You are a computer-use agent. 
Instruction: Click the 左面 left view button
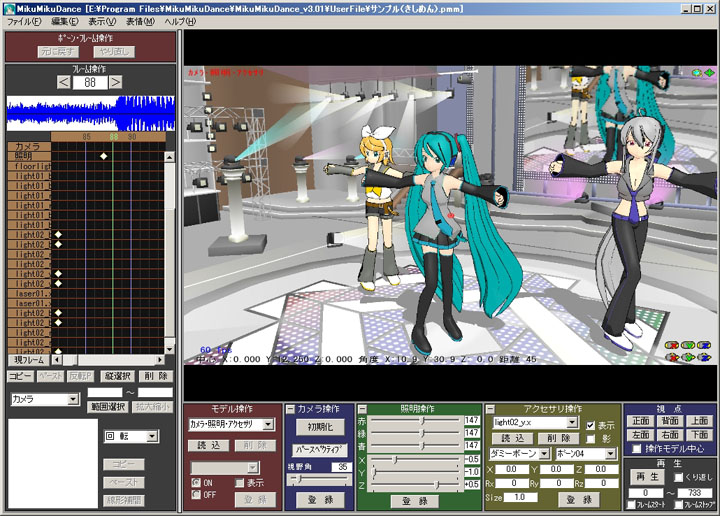(641, 435)
